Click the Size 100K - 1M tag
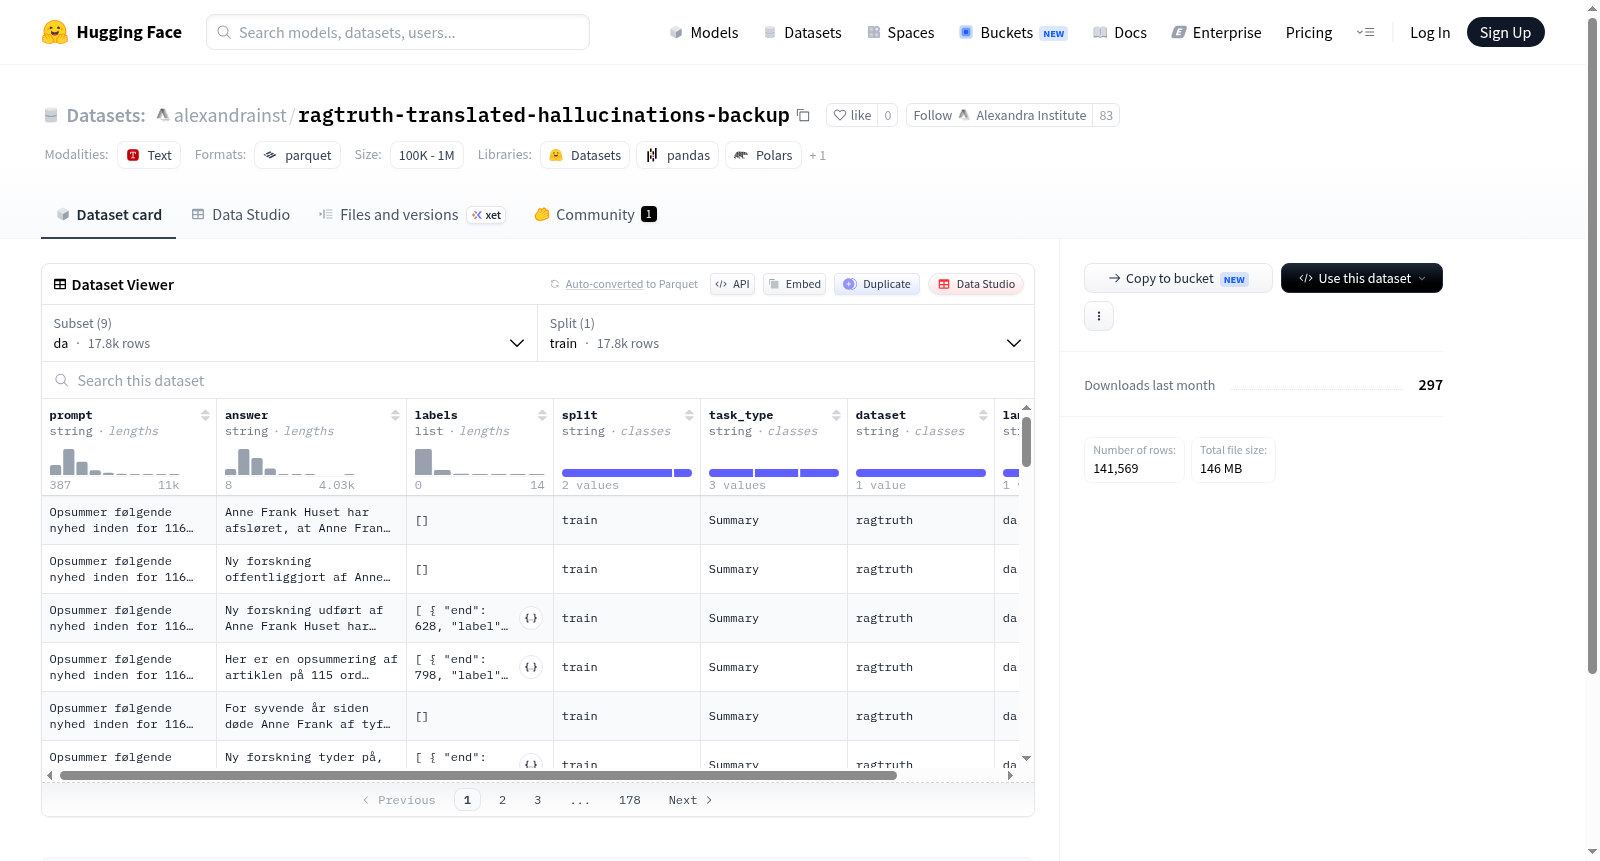Image resolution: width=1600 pixels, height=861 pixels. click(427, 155)
